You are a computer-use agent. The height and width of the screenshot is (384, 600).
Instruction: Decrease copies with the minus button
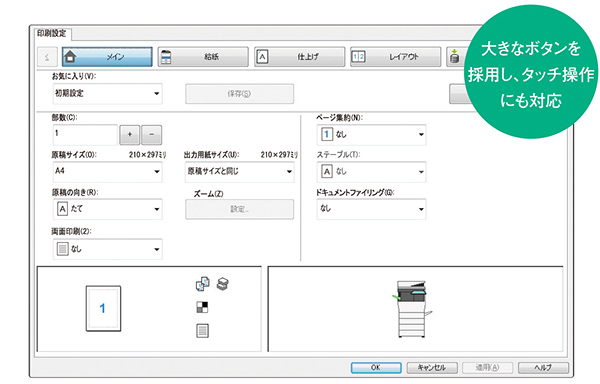(x=152, y=135)
